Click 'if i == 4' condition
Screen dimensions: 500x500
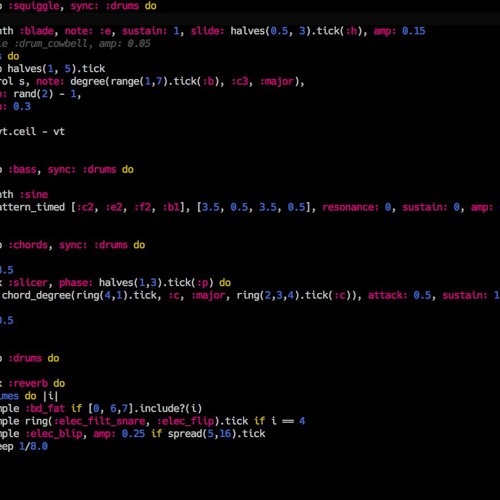pos(280,421)
